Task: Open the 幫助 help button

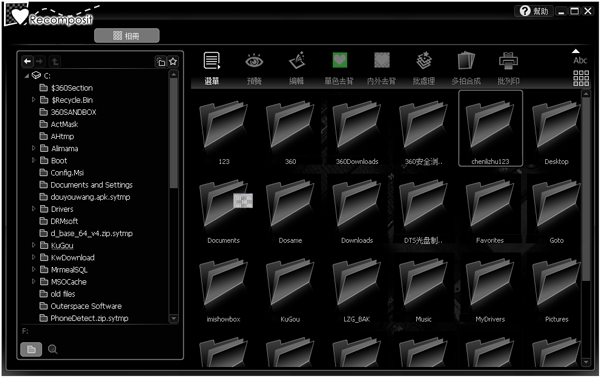Action: [534, 11]
